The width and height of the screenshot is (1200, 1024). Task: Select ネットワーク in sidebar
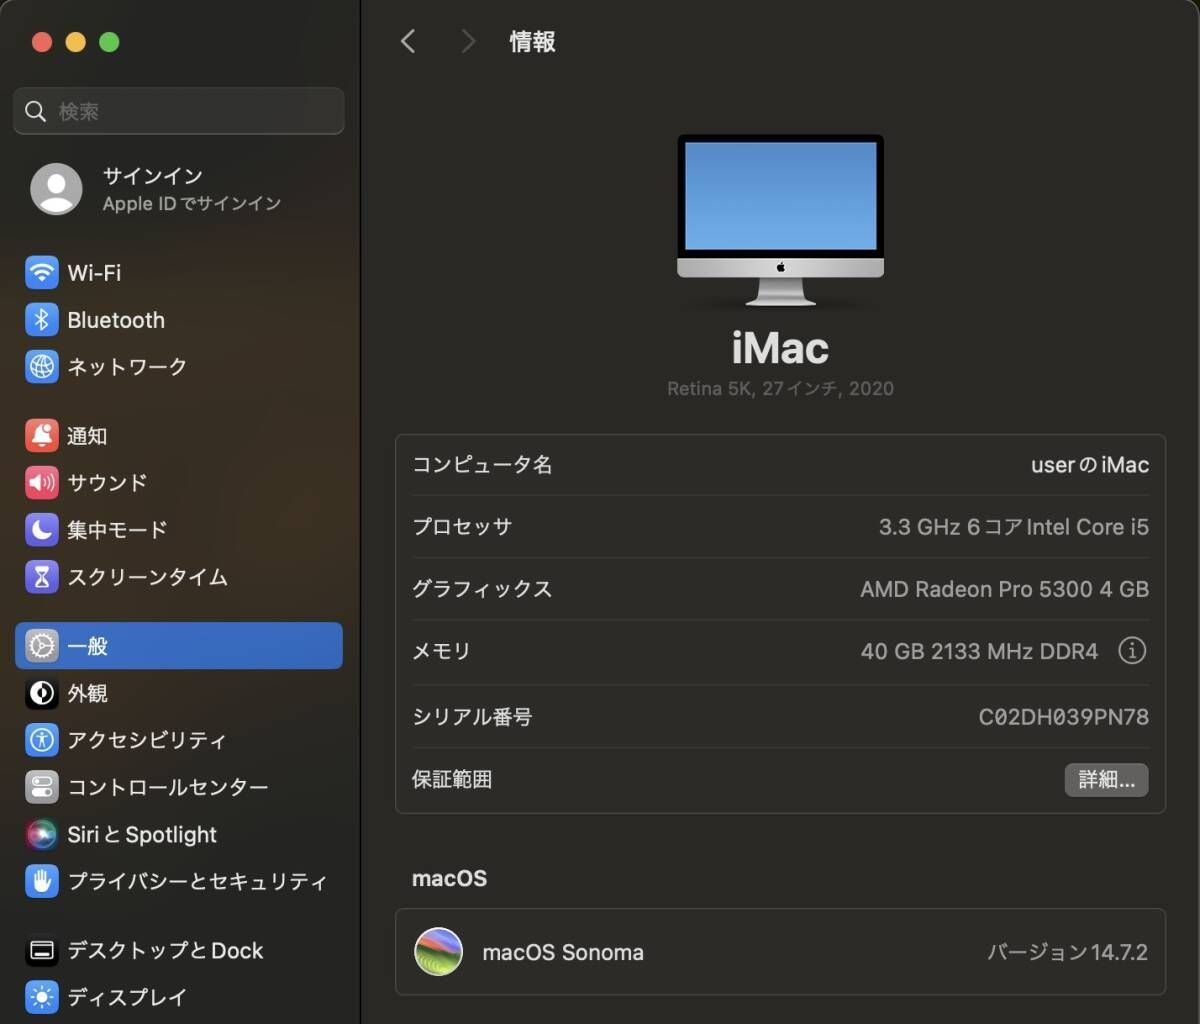127,367
